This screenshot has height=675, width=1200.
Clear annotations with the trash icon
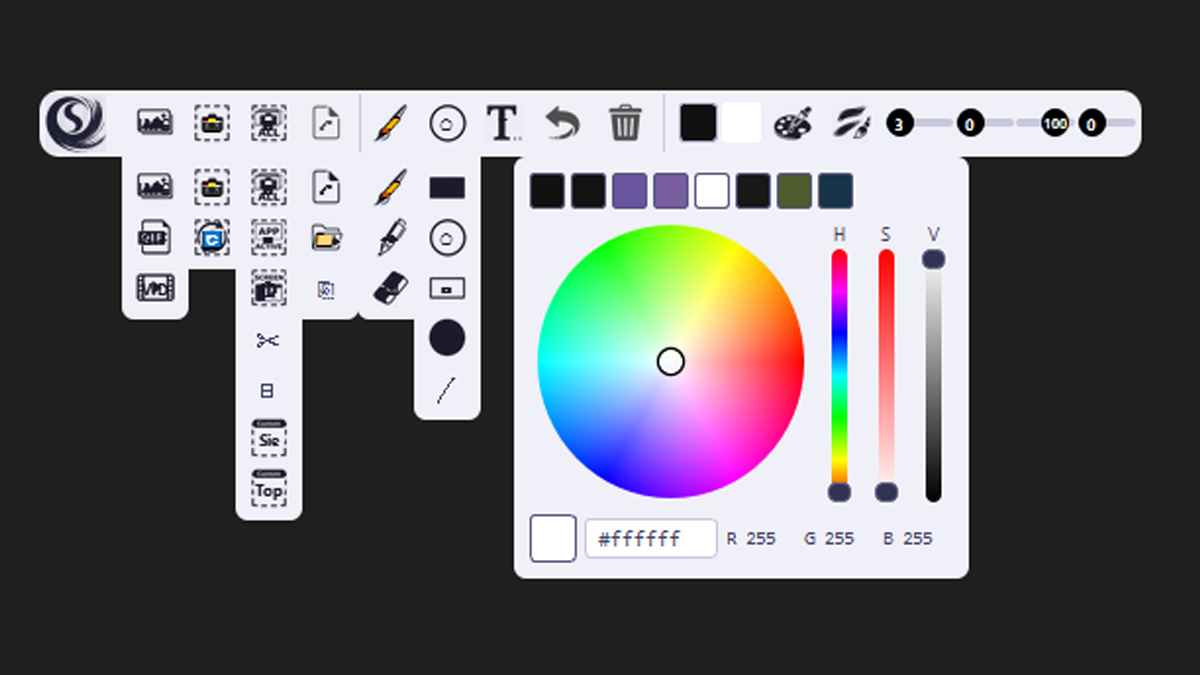pyautogui.click(x=626, y=123)
